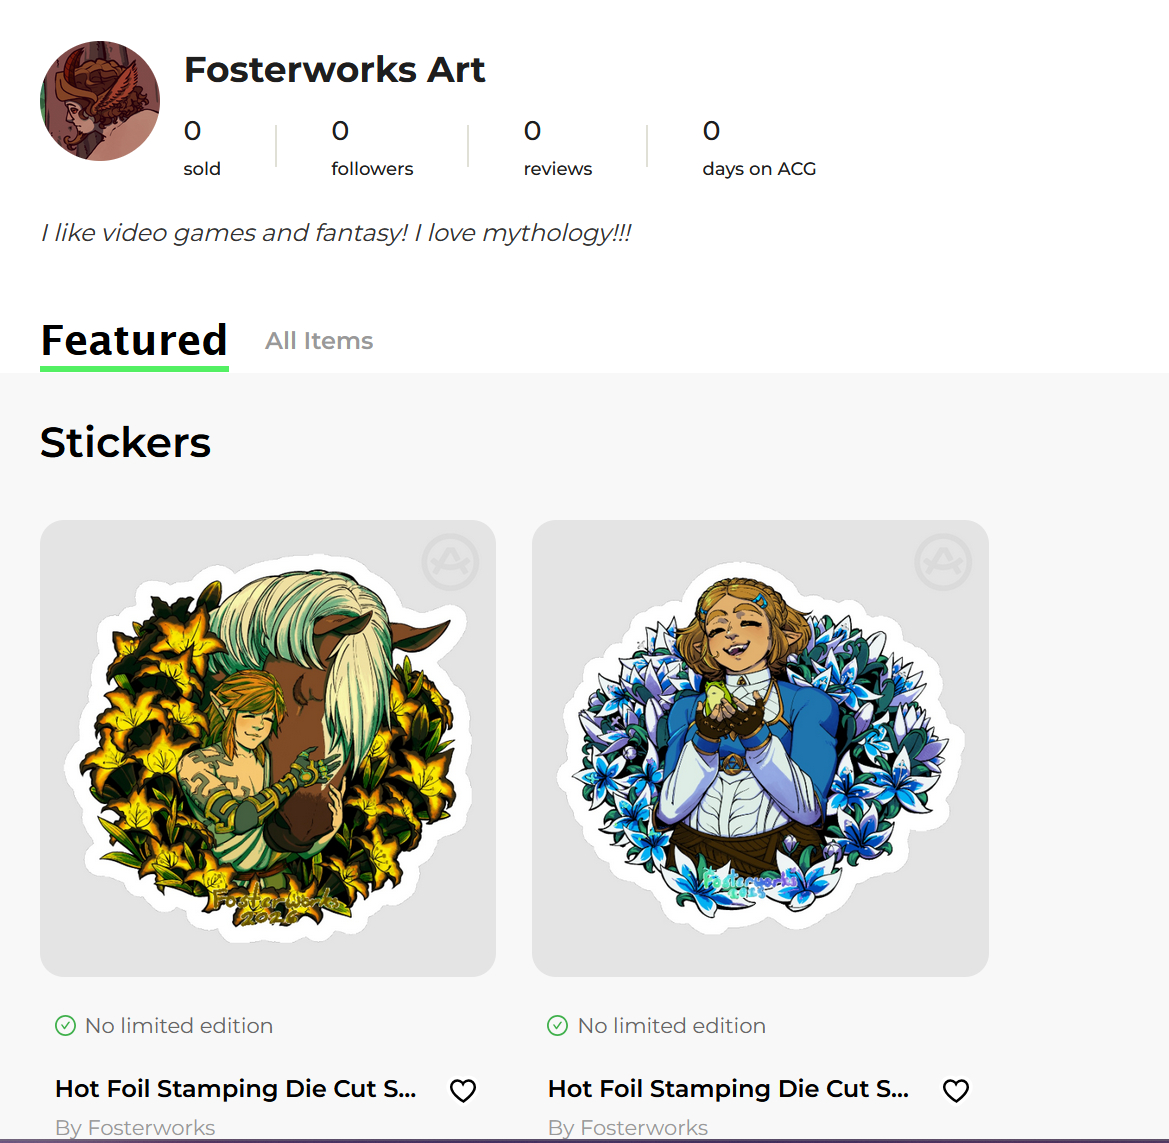Screen dimensions: 1169x1143
Task: Click the green check icon under the yellow-flower sticker
Action: point(65,1026)
